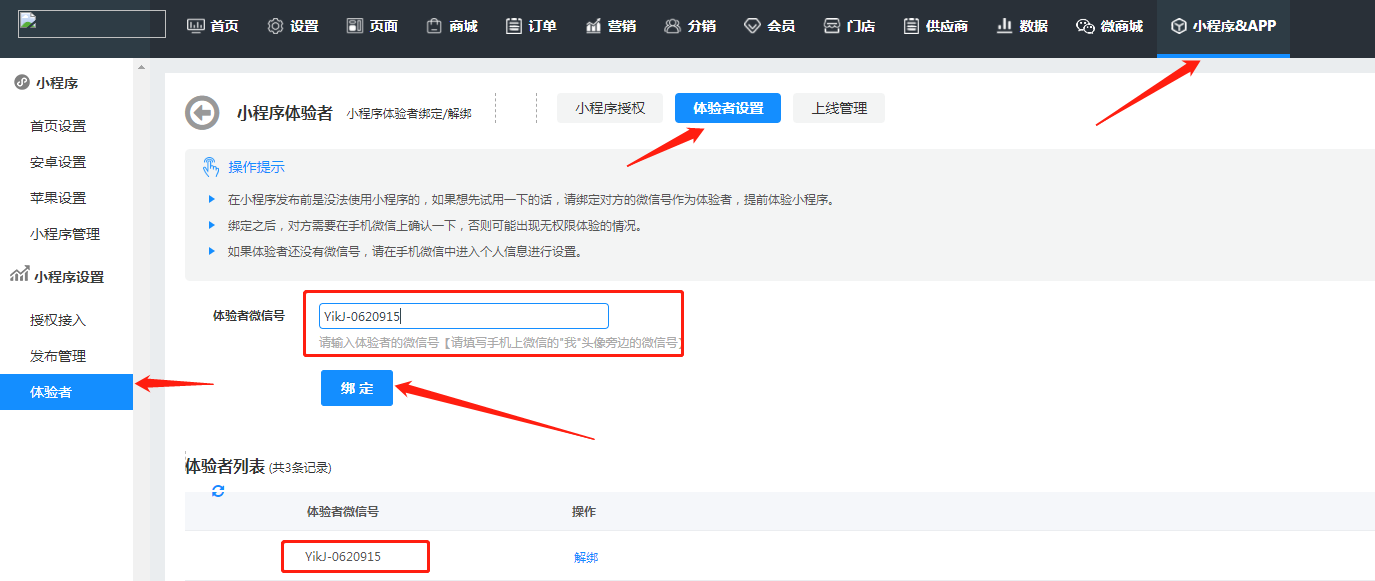Open 授权接入 in the left sidebar
1375x581 pixels.
[x=58, y=320]
